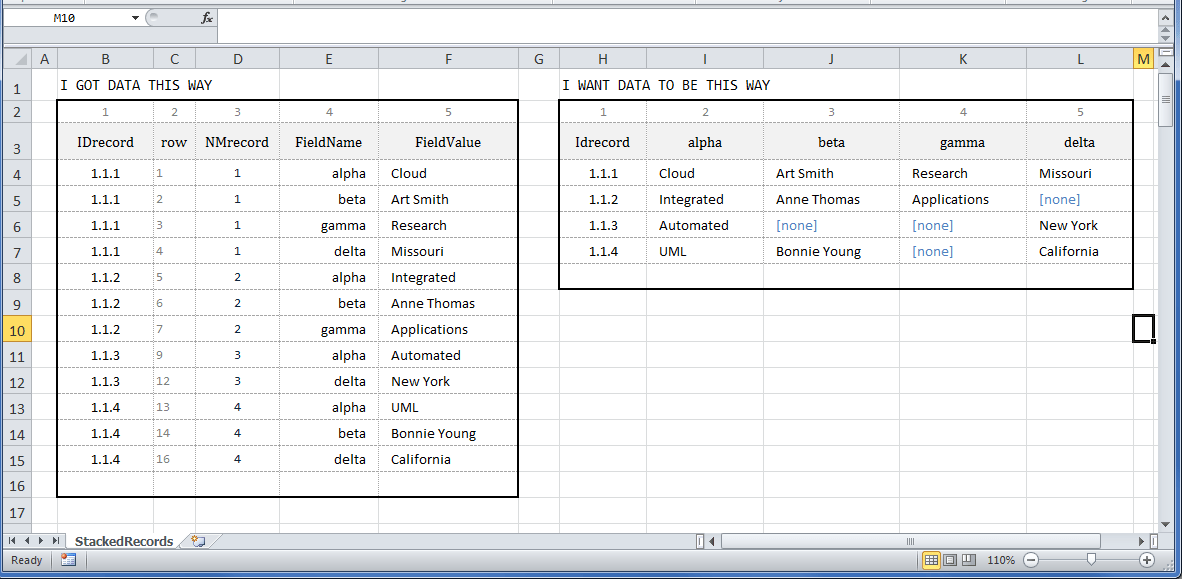The height and width of the screenshot is (579, 1182).
Task: Click the previous-sheet navigation arrow icon
Action: pyautogui.click(x=25, y=540)
